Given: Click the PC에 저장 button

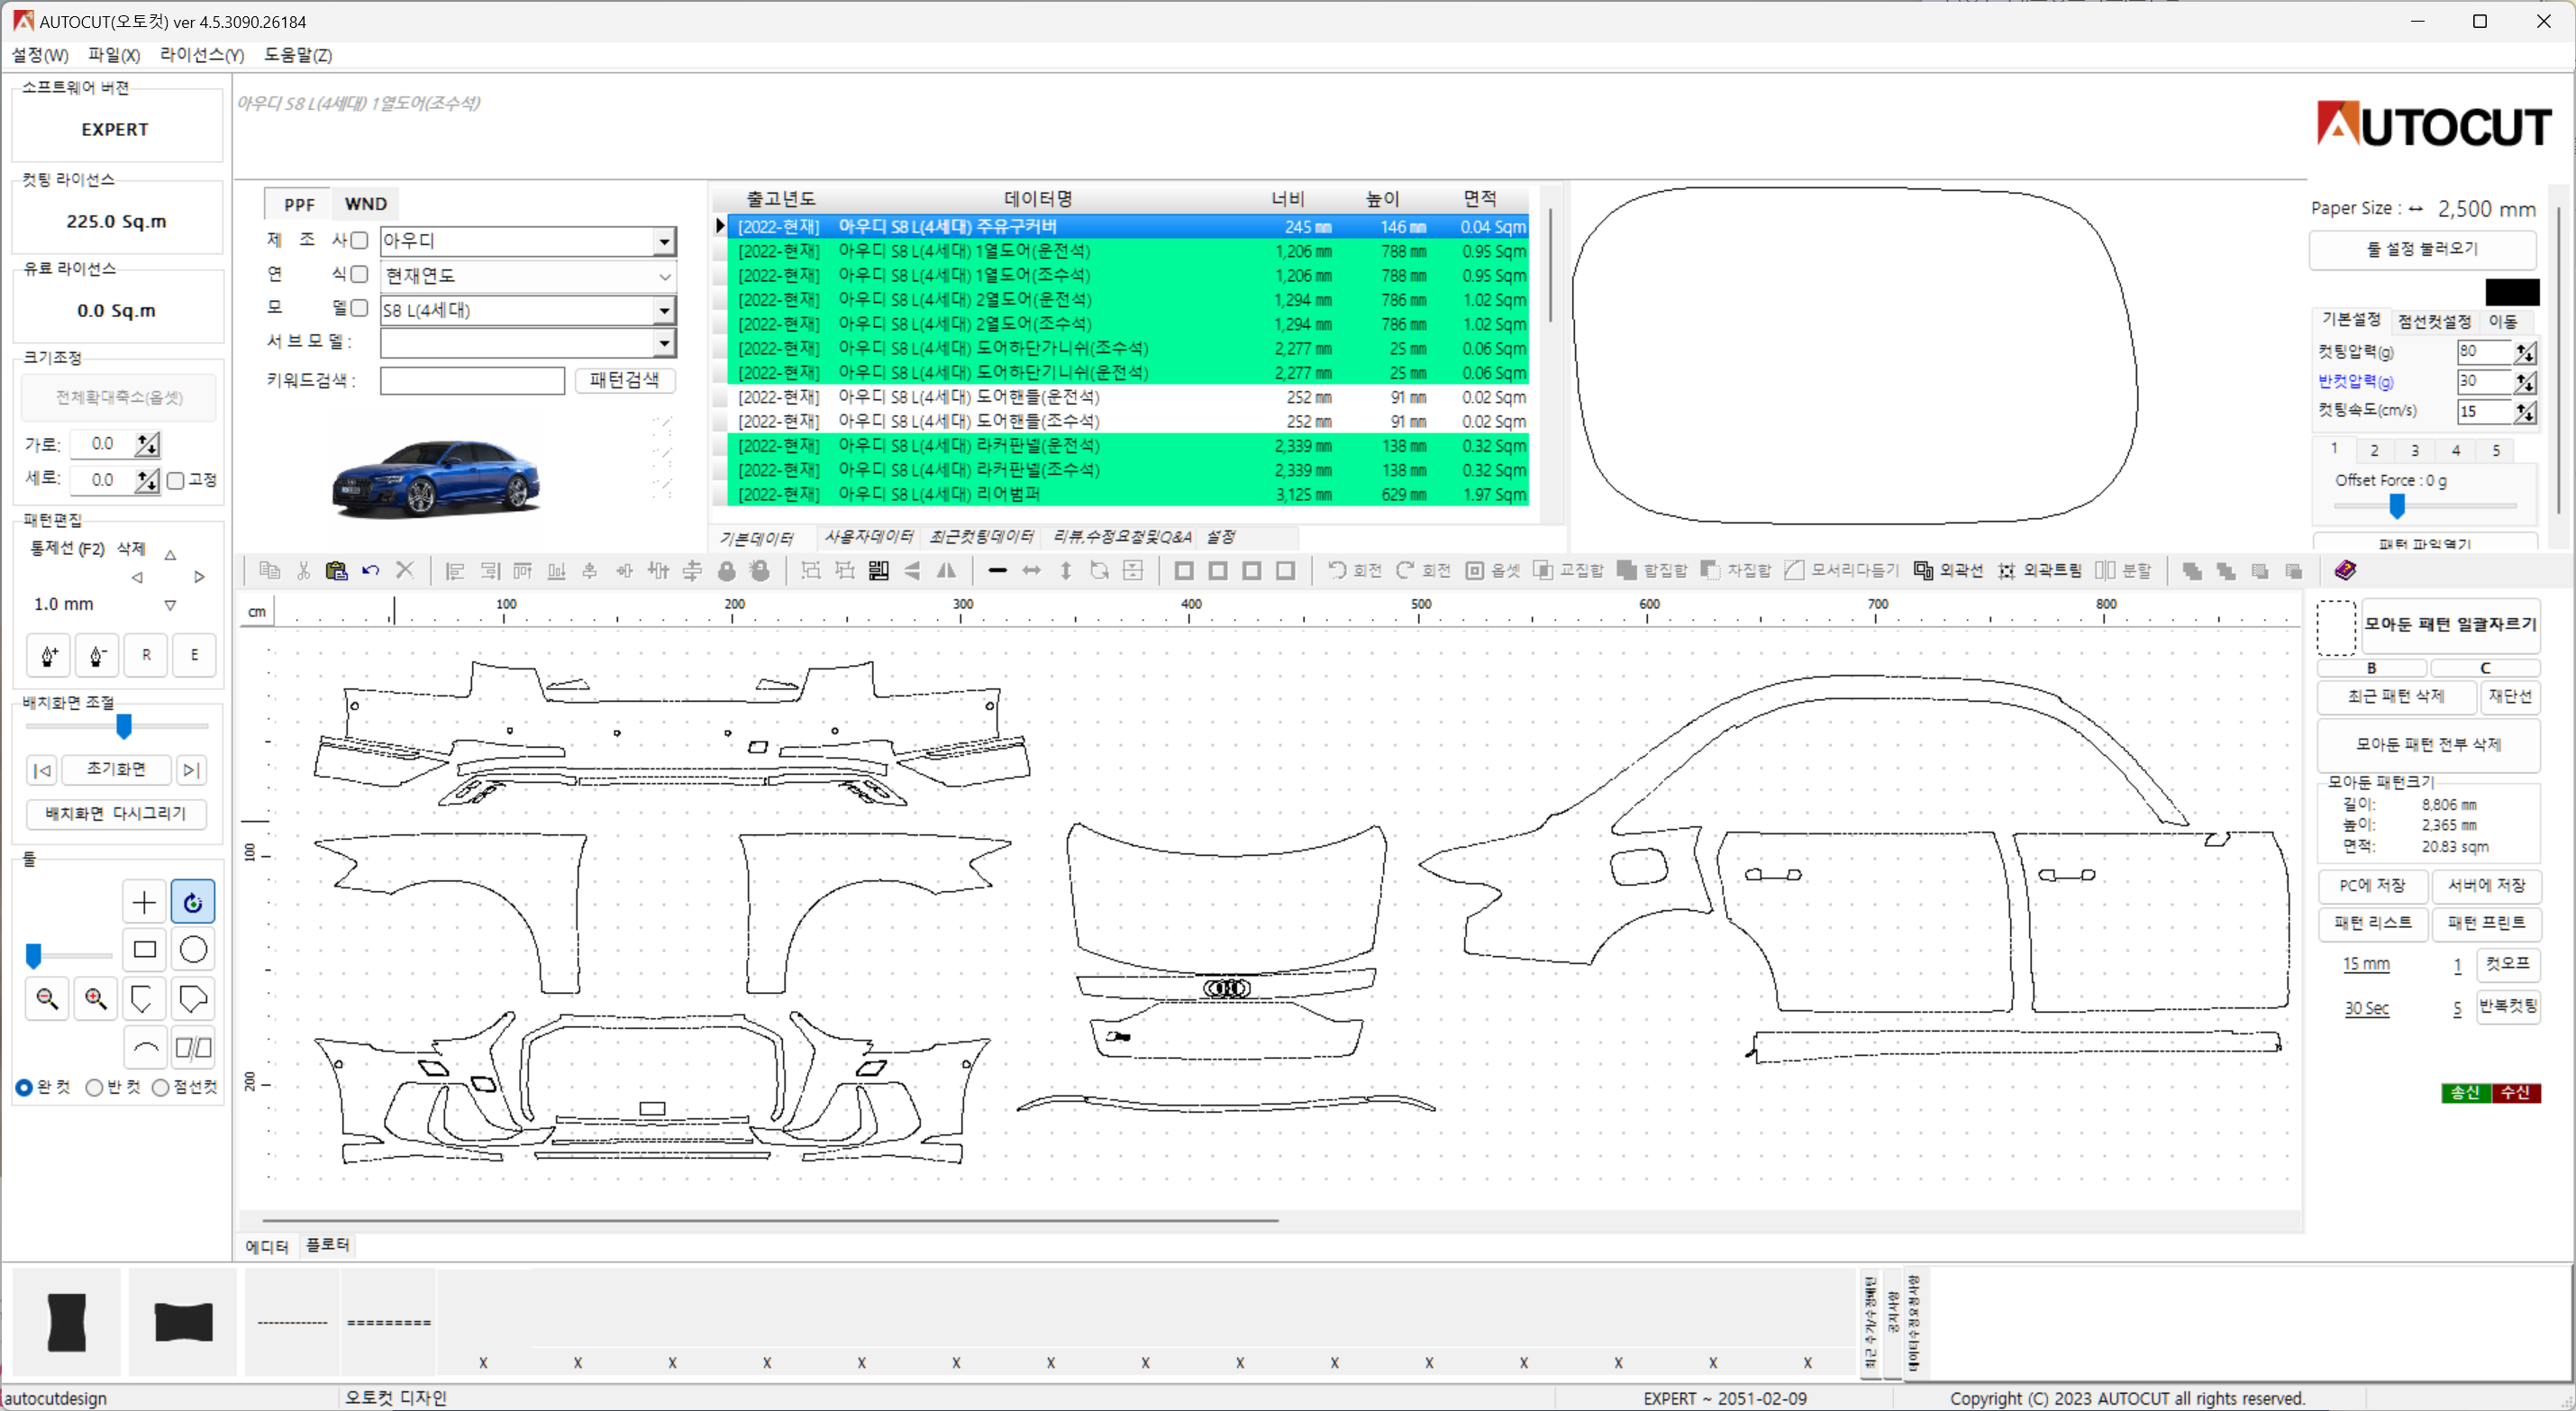Looking at the screenshot, I should 2372,885.
